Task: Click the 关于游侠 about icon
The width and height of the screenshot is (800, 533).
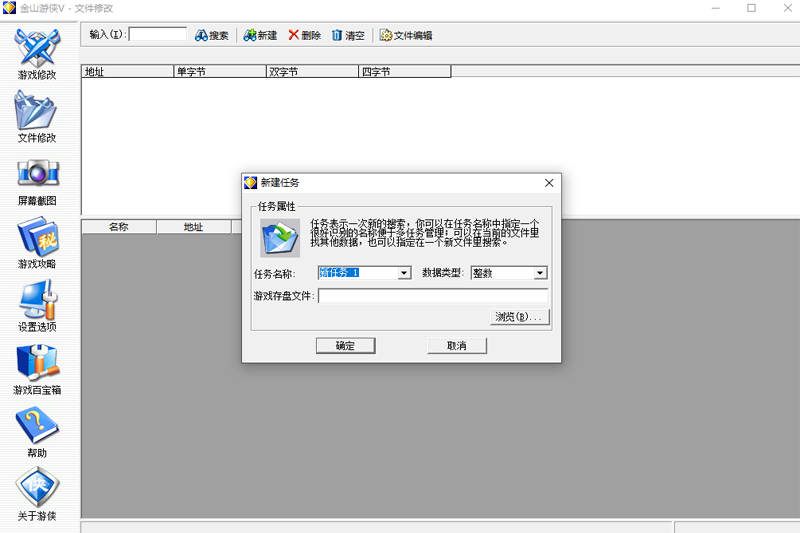Action: point(37,490)
